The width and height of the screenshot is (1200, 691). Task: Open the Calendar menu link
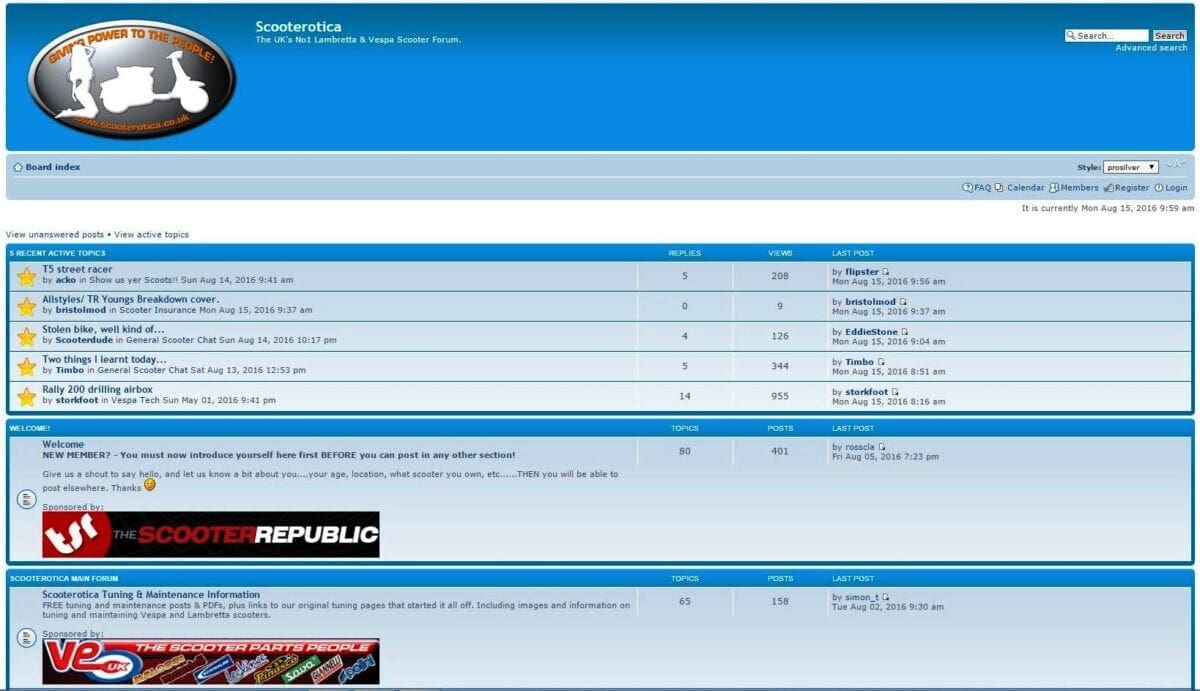point(1025,188)
